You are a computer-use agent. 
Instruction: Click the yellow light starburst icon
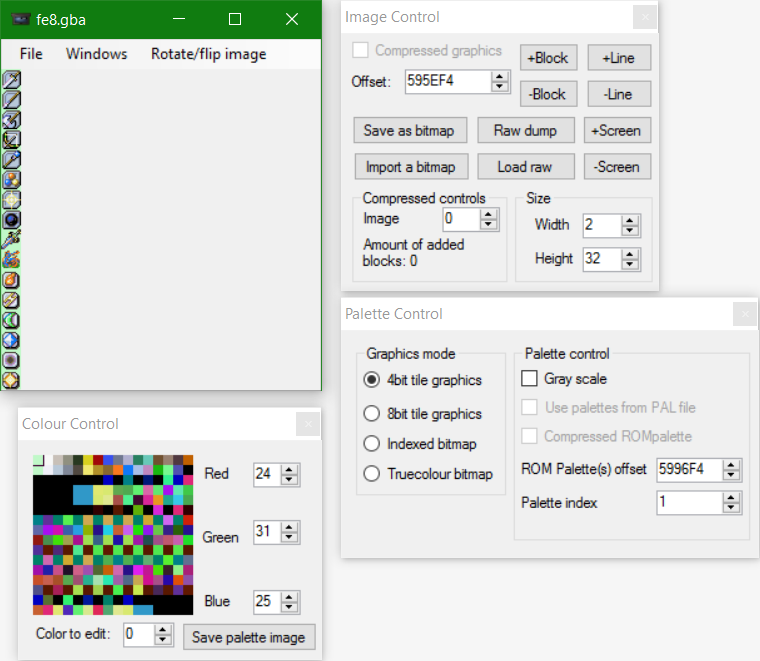(x=12, y=199)
